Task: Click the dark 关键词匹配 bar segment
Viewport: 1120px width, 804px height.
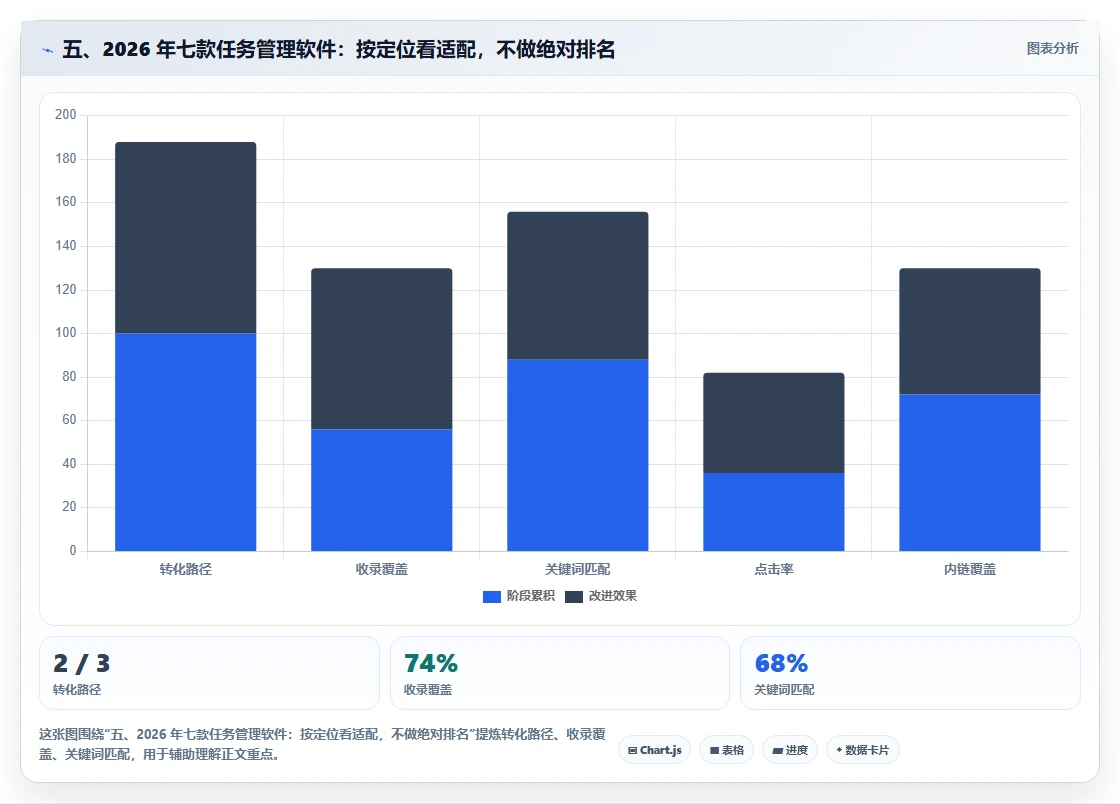Action: click(578, 286)
